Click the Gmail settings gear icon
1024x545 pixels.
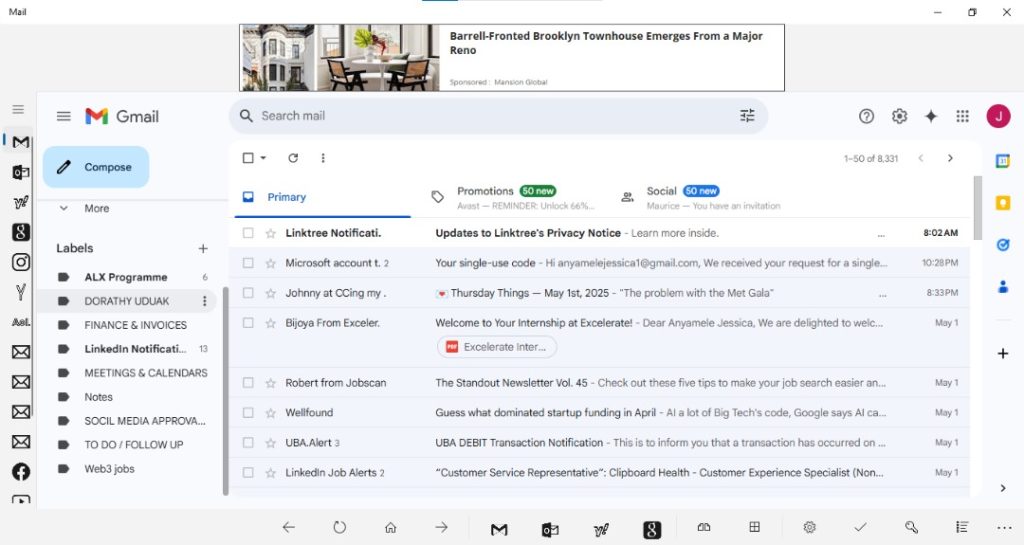coord(899,116)
